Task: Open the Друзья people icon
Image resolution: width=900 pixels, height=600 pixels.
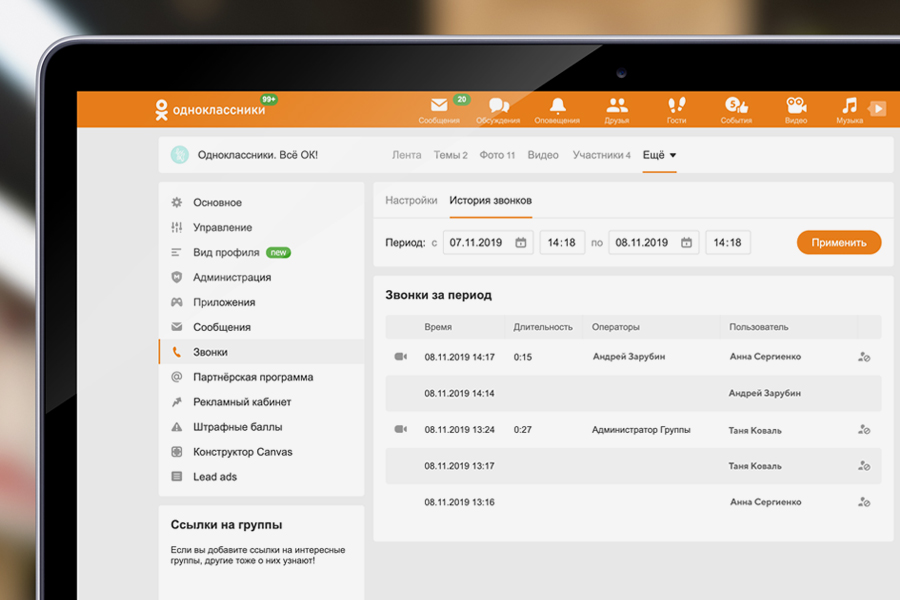Action: point(617,106)
